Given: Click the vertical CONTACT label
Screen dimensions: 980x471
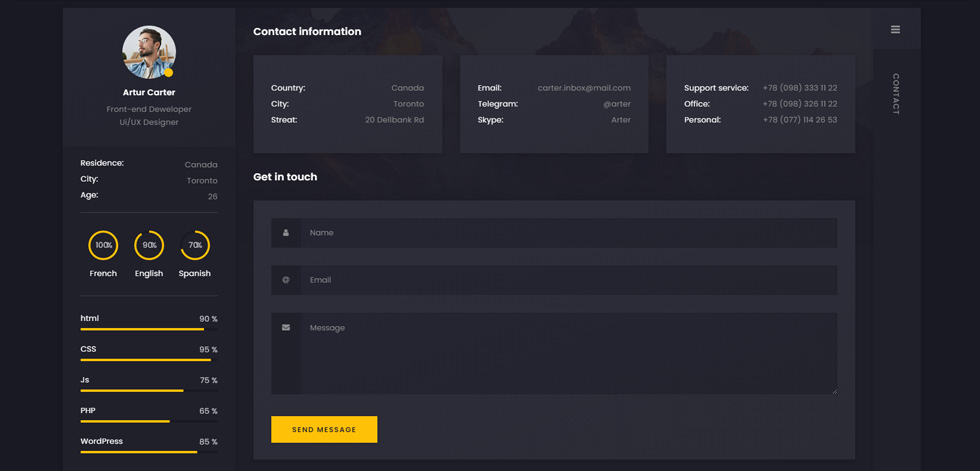Looking at the screenshot, I should (896, 94).
